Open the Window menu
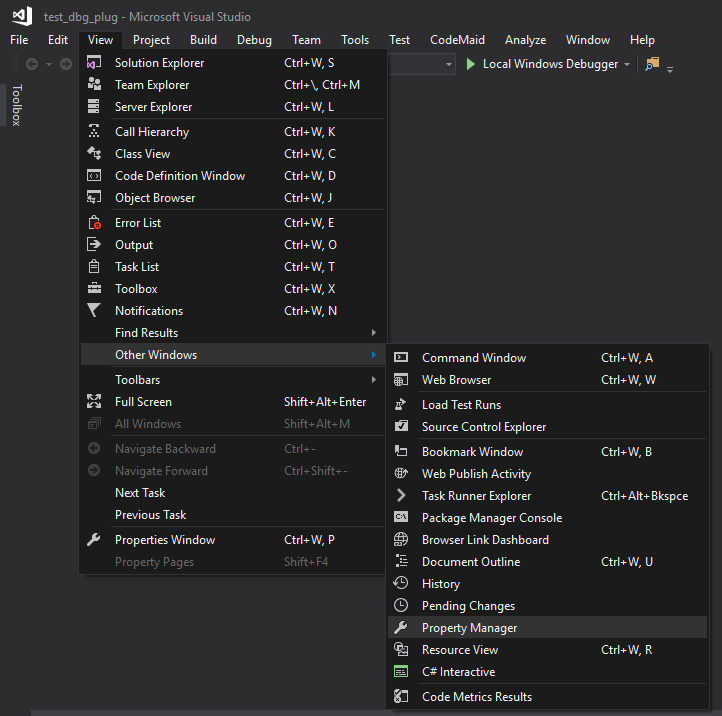 point(588,40)
